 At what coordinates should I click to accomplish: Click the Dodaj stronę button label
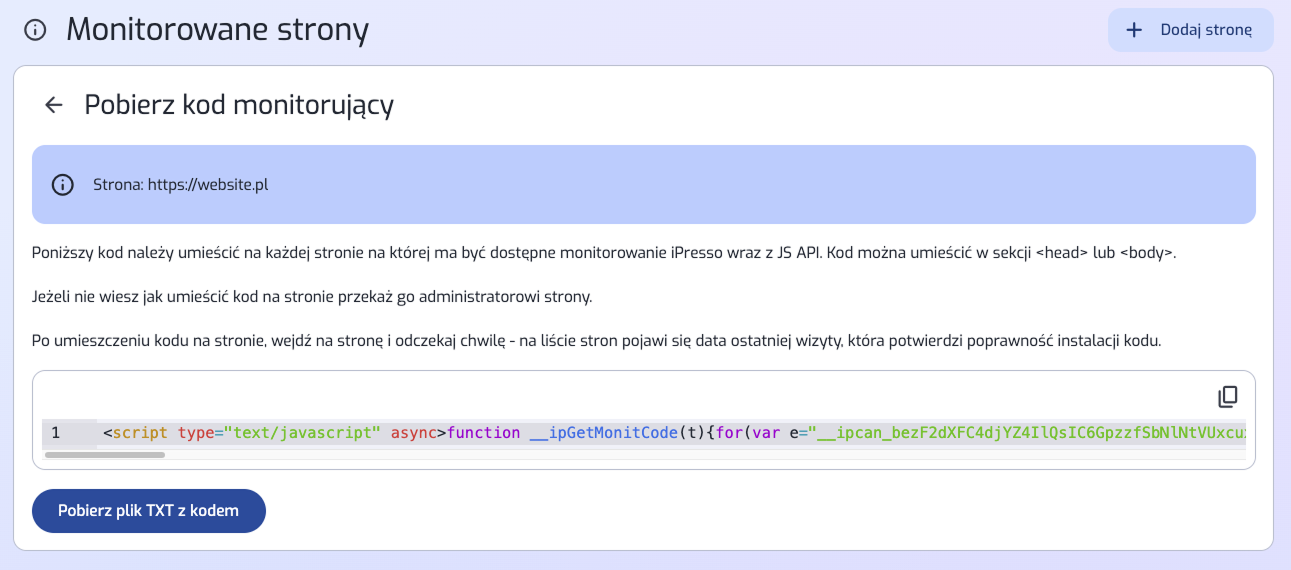[1206, 30]
